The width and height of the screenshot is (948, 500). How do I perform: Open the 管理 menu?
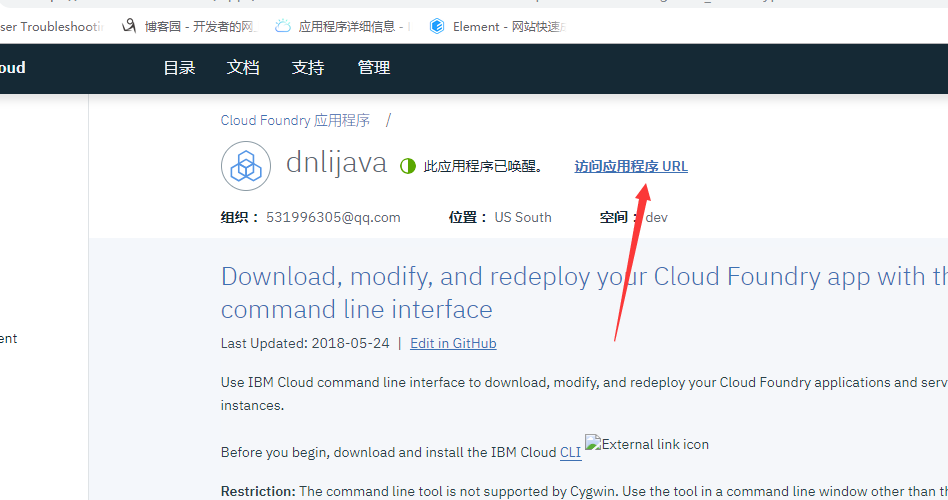374,68
